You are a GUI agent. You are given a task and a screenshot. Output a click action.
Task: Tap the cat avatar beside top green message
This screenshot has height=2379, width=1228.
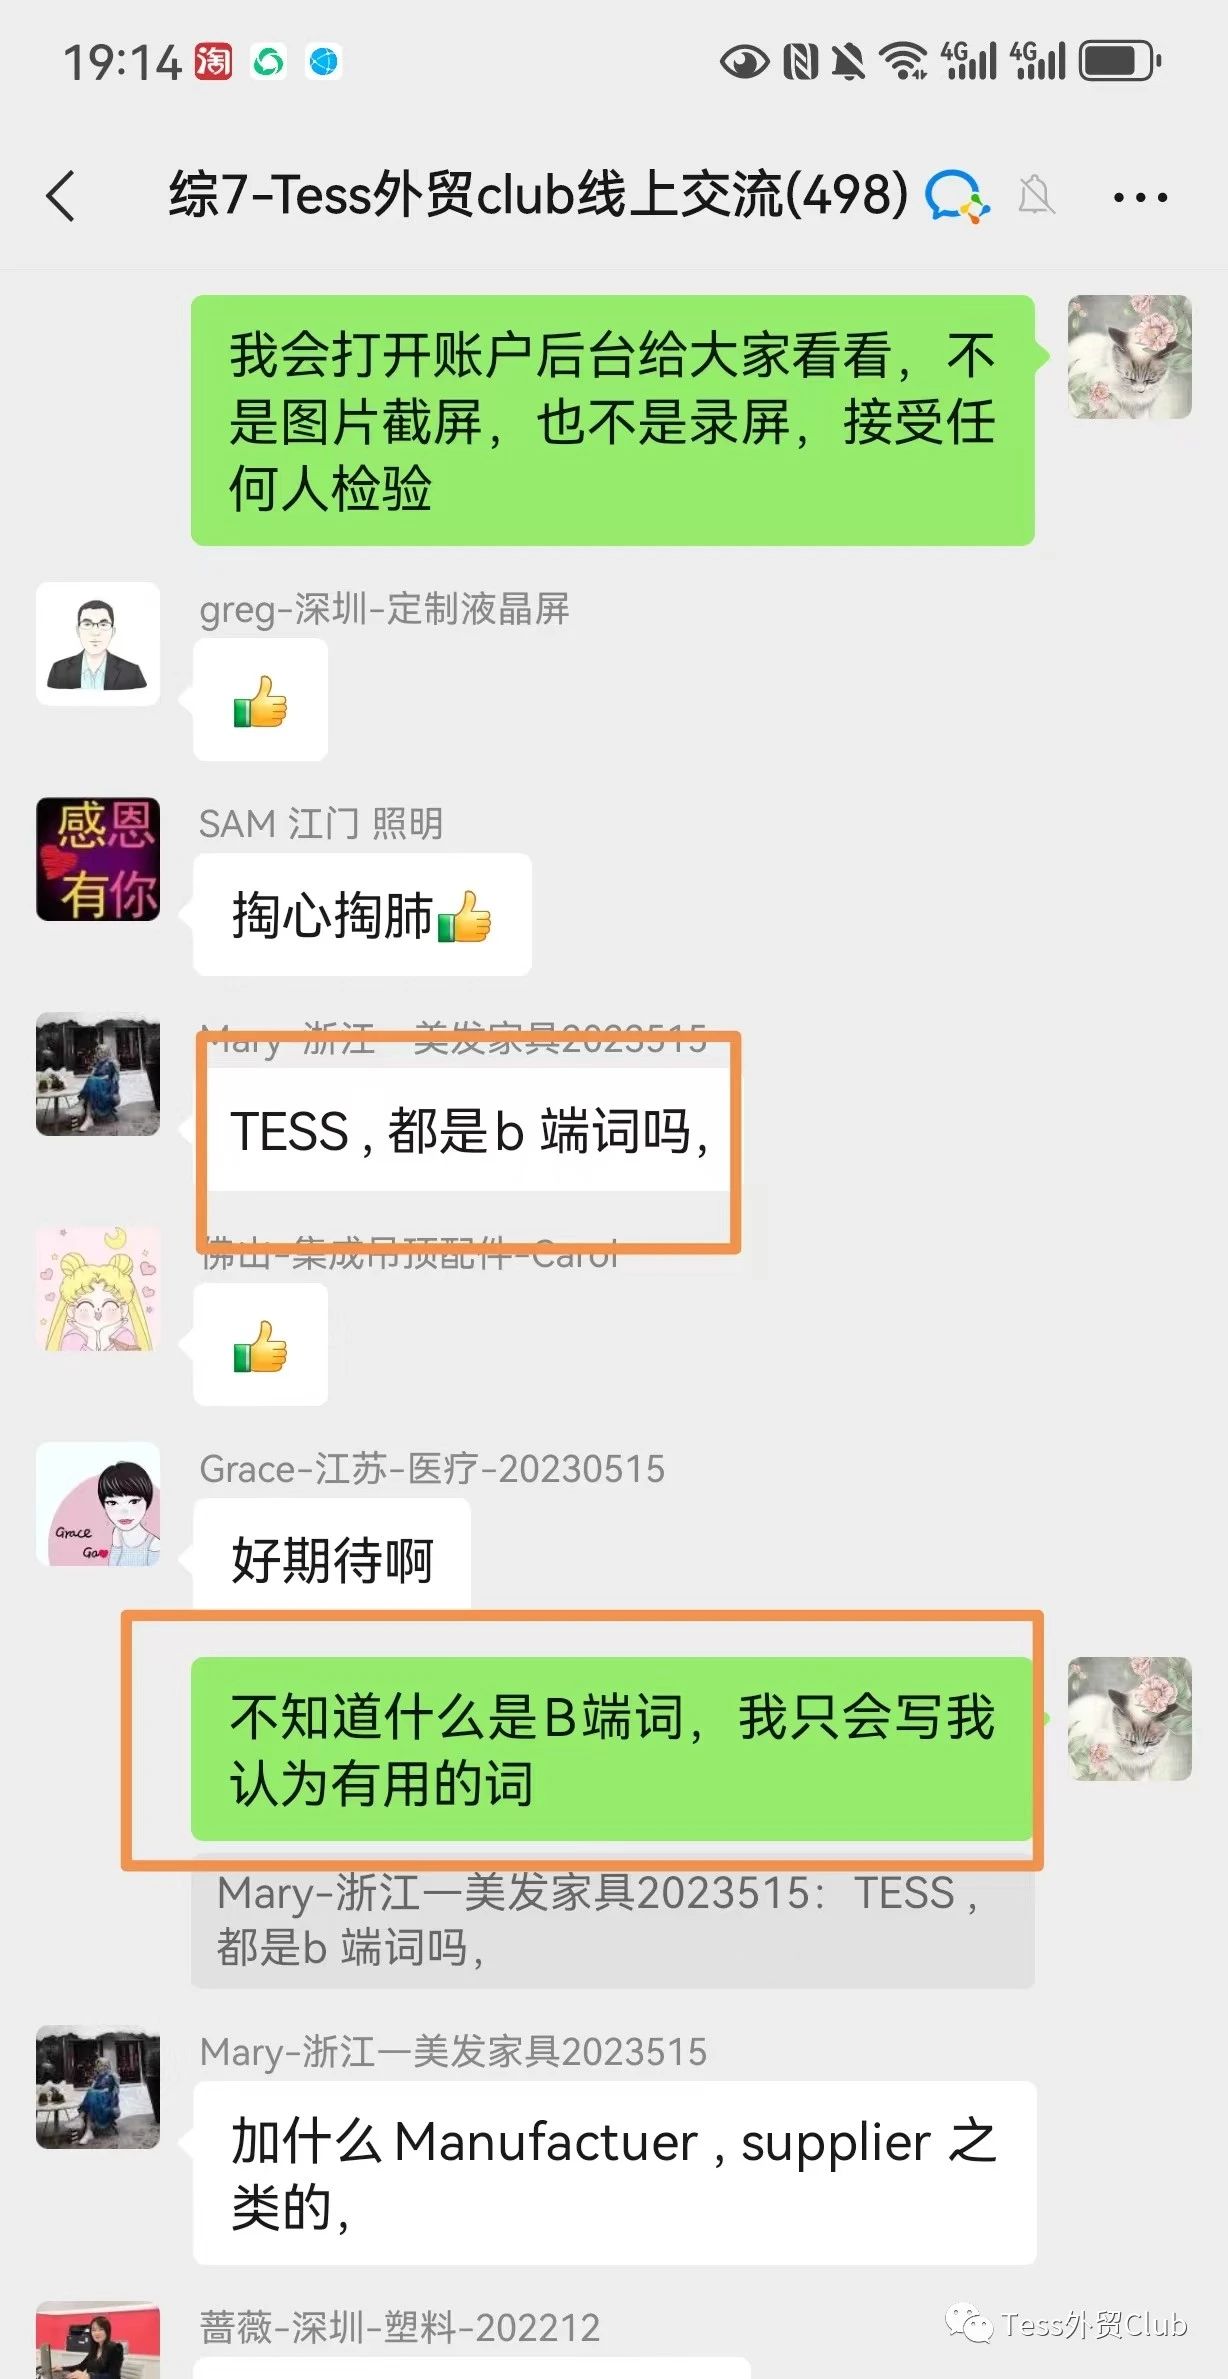pos(1129,357)
